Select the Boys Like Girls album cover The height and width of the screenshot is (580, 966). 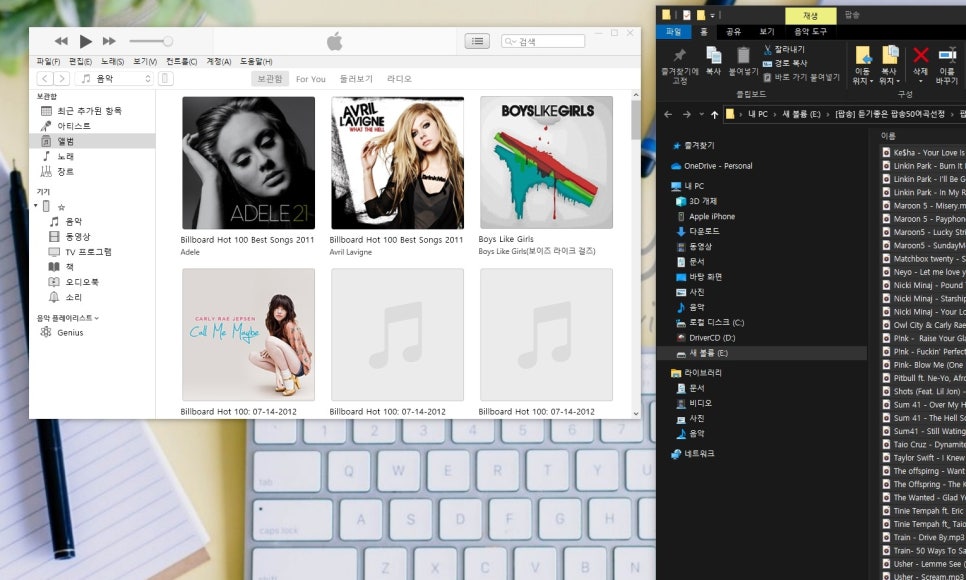pos(546,163)
